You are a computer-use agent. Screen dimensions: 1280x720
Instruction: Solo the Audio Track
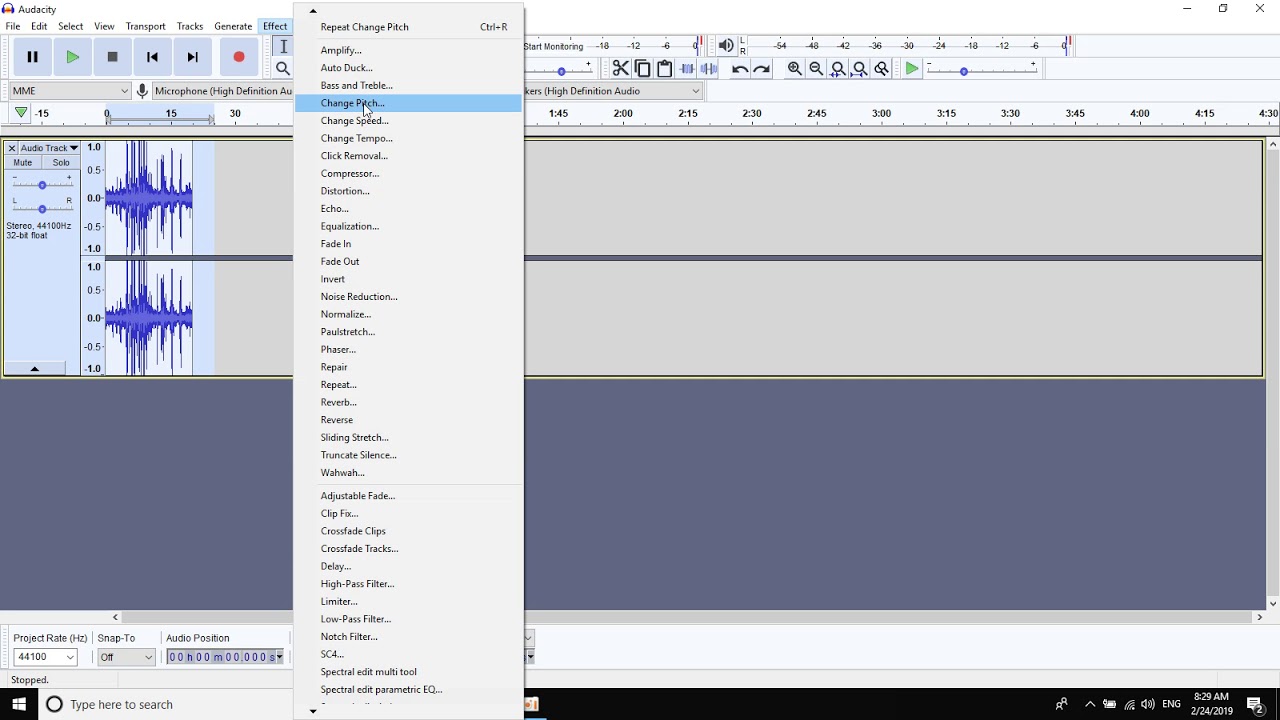pyautogui.click(x=61, y=163)
